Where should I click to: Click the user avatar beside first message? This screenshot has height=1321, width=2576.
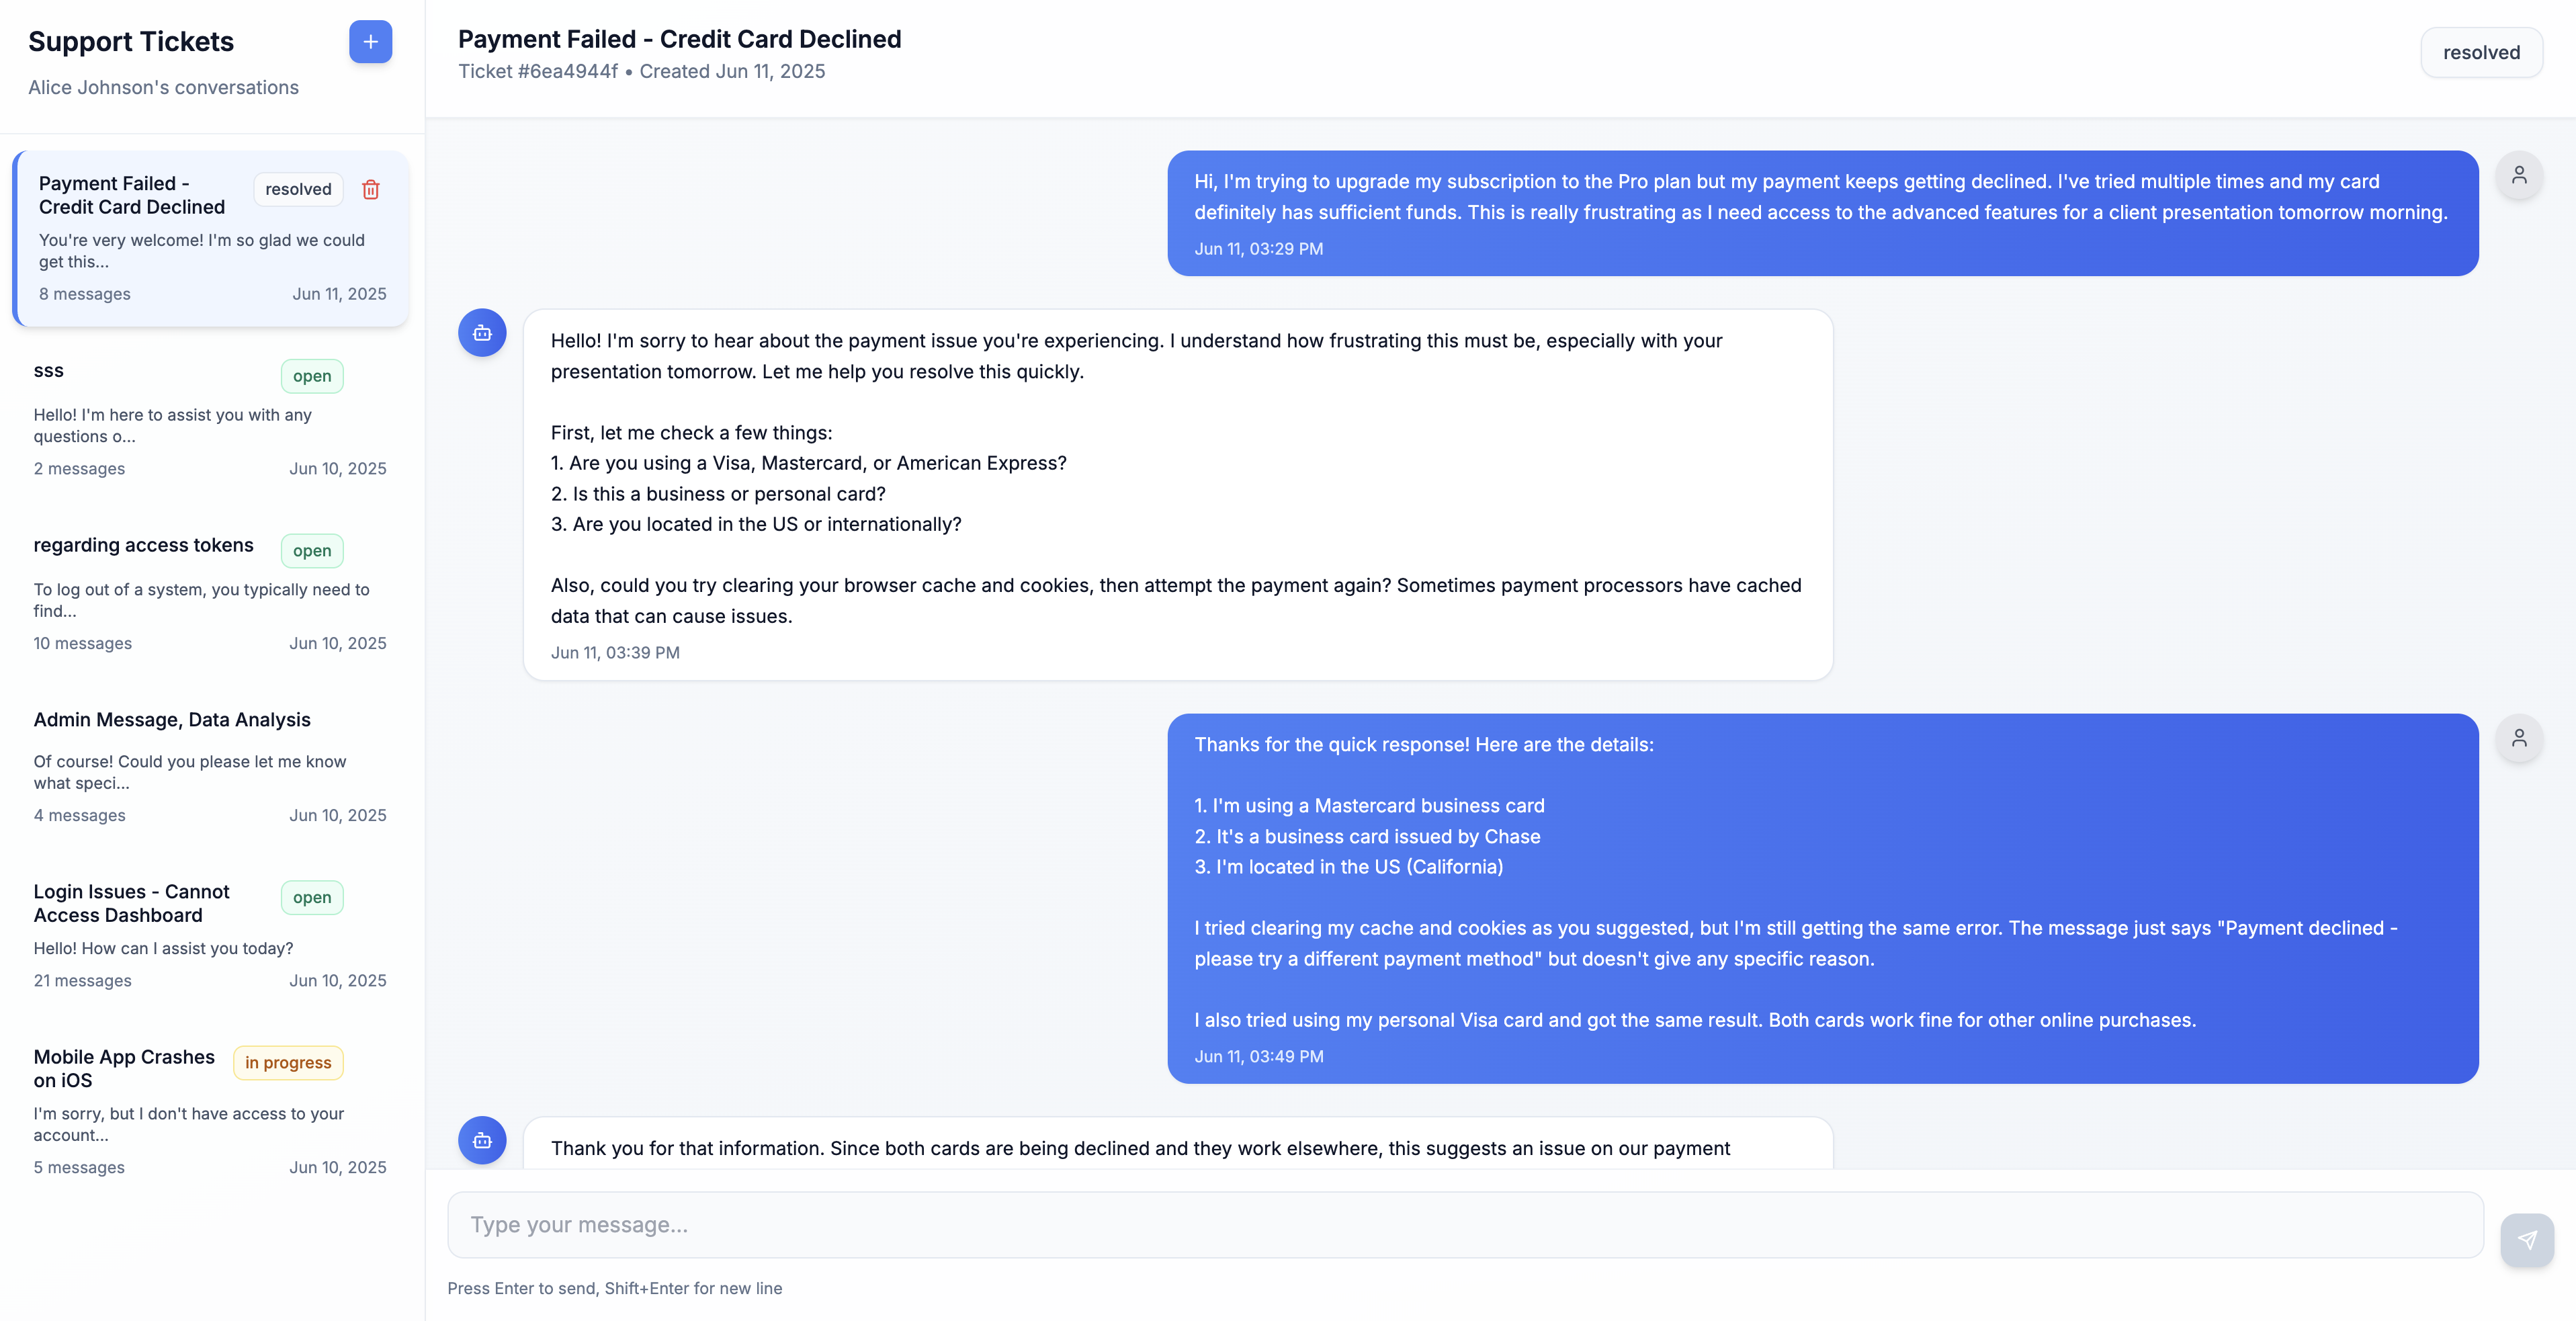point(2519,175)
